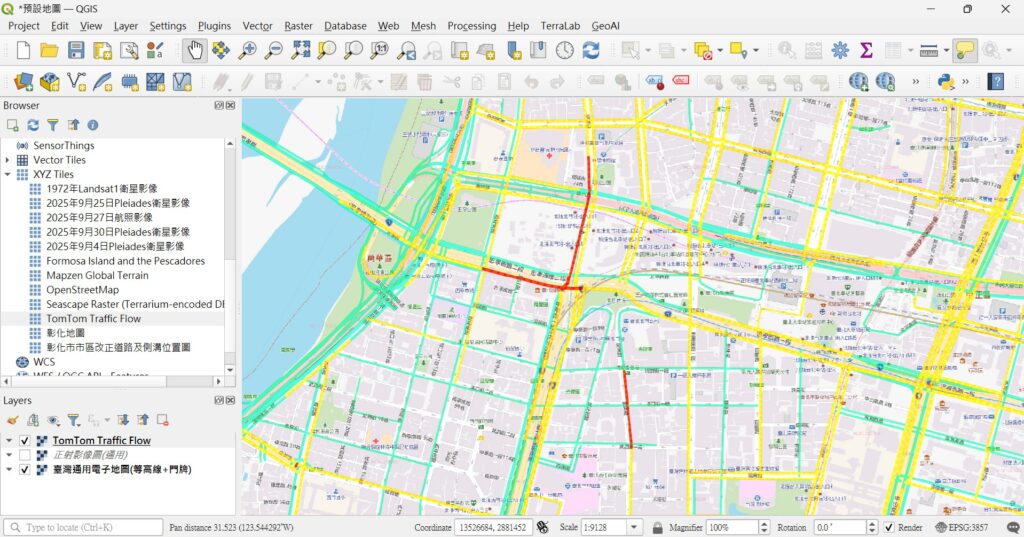Toggle the Render checkbox
The height and width of the screenshot is (537, 1024).
click(x=889, y=527)
